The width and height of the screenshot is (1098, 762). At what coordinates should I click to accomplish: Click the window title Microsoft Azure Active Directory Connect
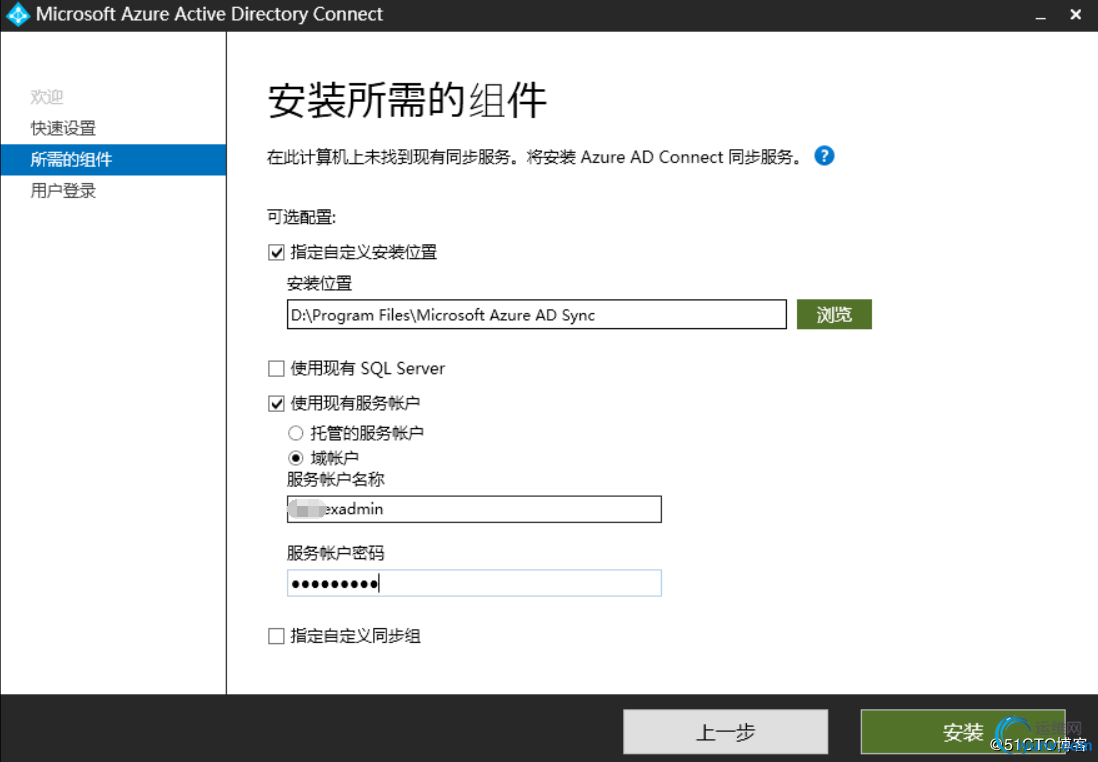(209, 15)
